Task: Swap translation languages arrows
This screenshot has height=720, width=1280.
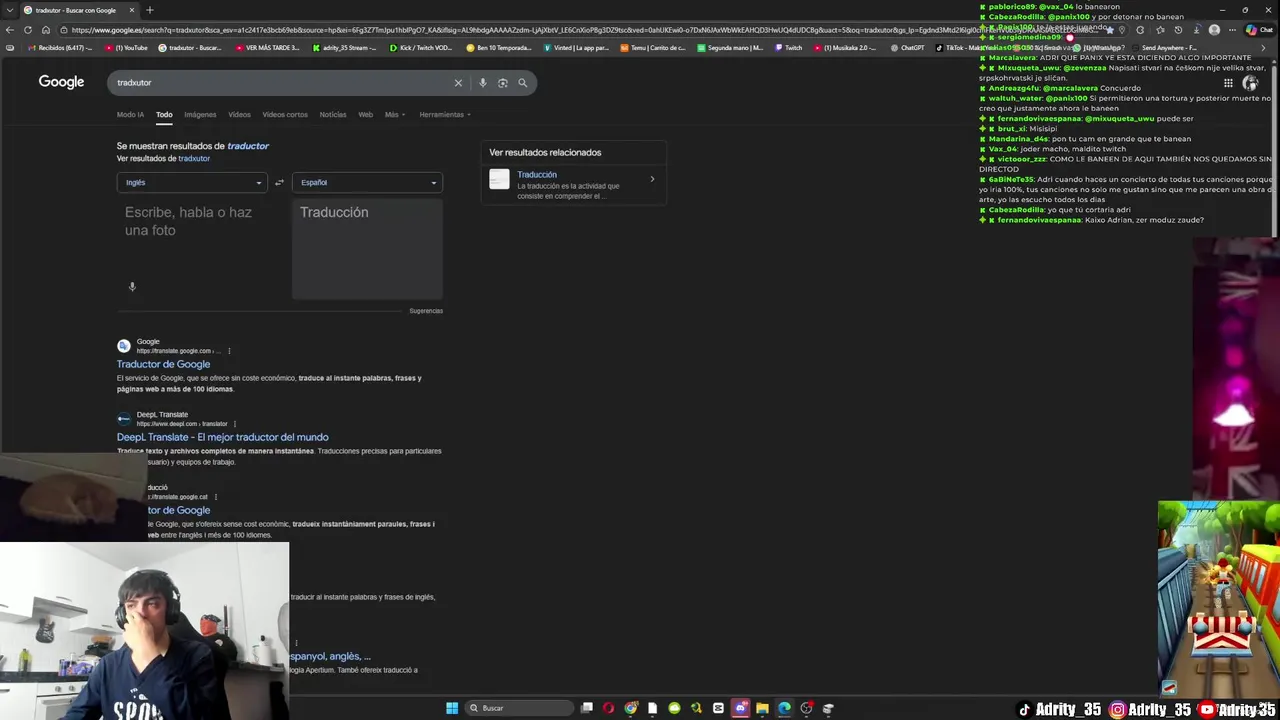Action: pos(279,182)
